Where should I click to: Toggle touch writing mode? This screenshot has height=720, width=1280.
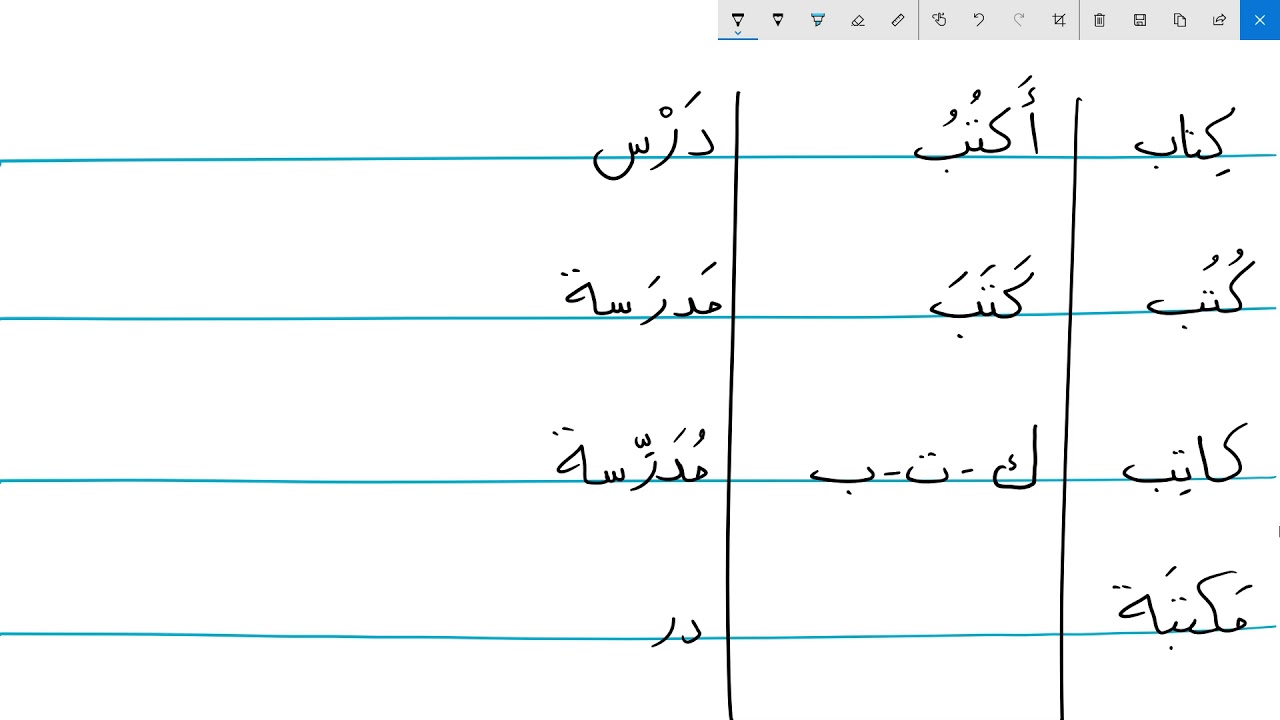939,20
